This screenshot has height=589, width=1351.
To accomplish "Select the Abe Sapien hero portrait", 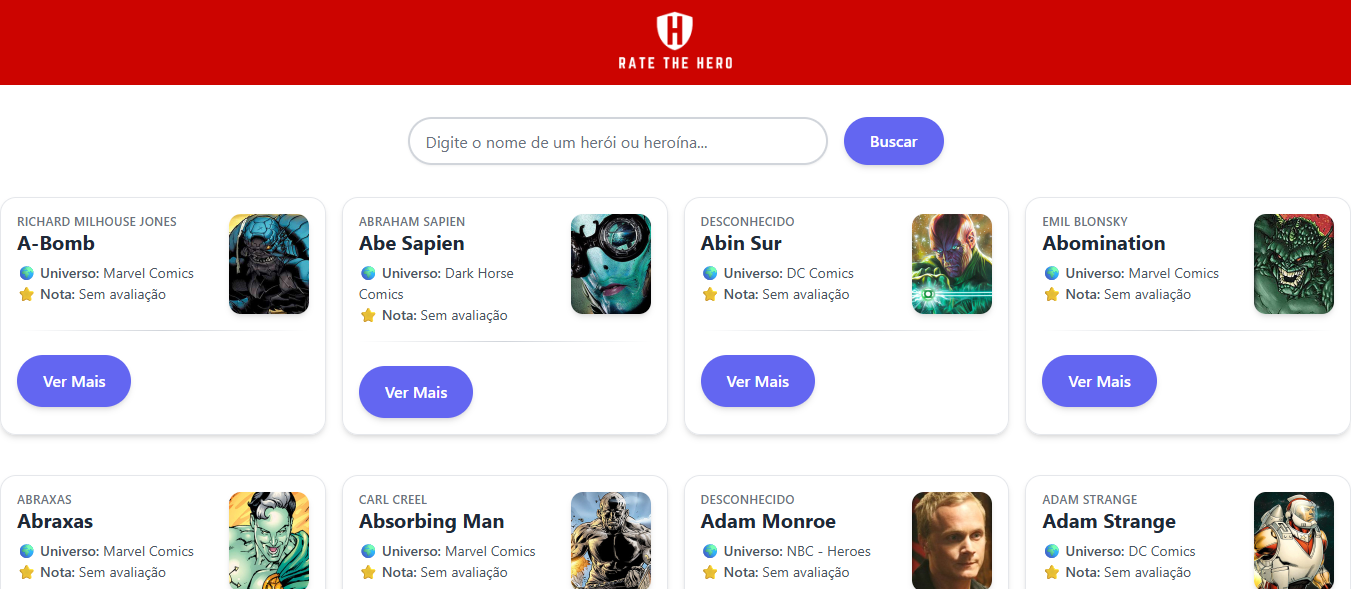I will (611, 264).
